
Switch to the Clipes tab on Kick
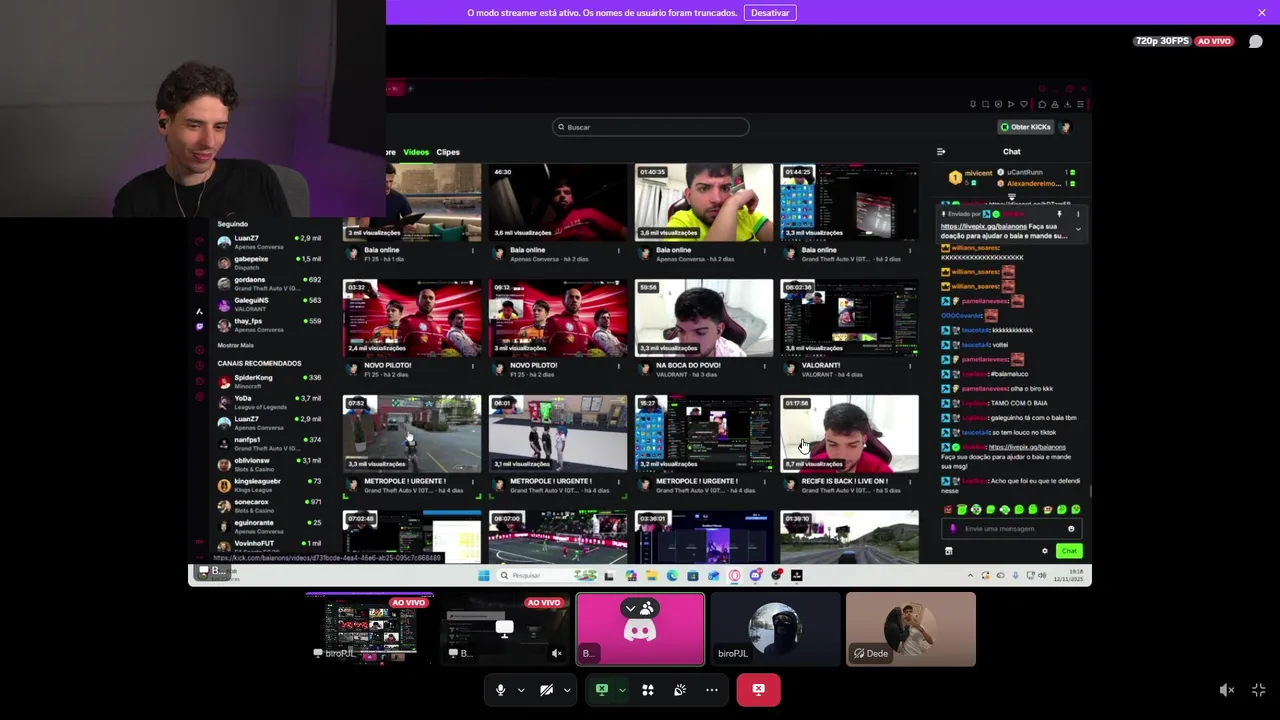pos(448,152)
